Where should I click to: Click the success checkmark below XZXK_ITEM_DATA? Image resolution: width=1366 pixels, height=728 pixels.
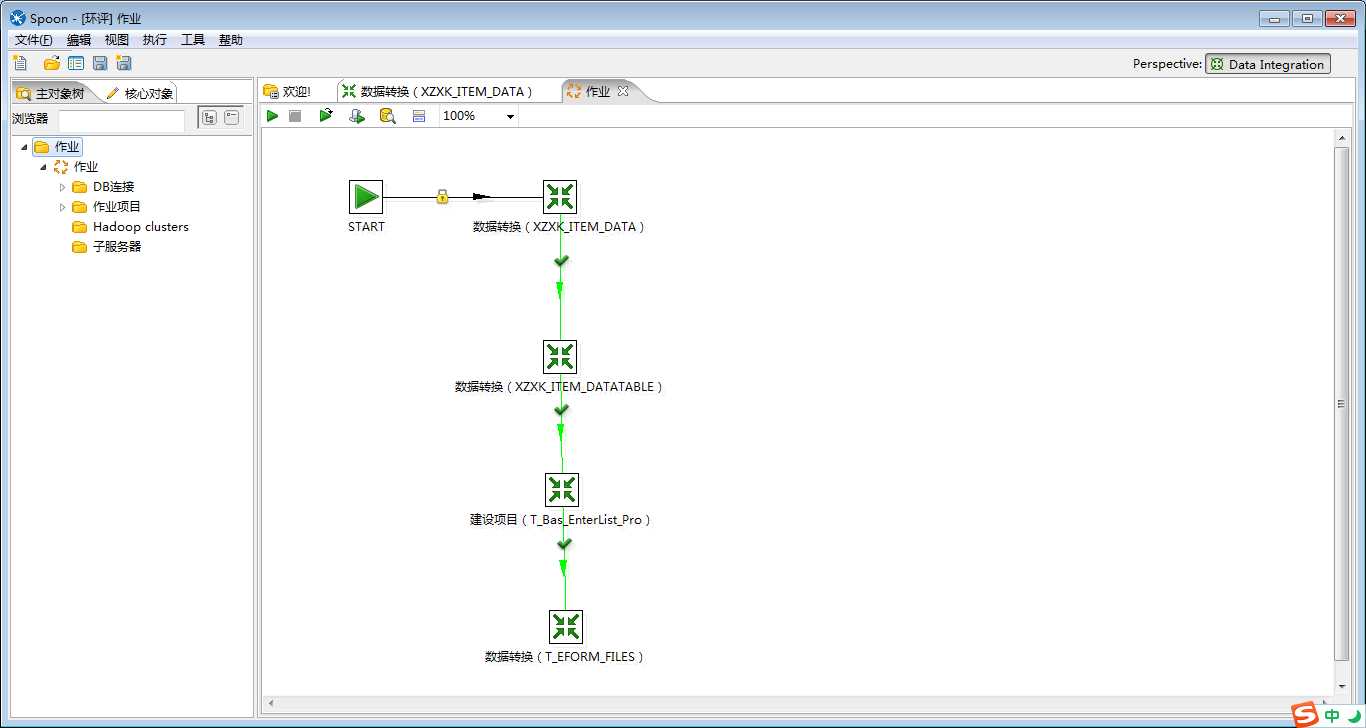561,261
